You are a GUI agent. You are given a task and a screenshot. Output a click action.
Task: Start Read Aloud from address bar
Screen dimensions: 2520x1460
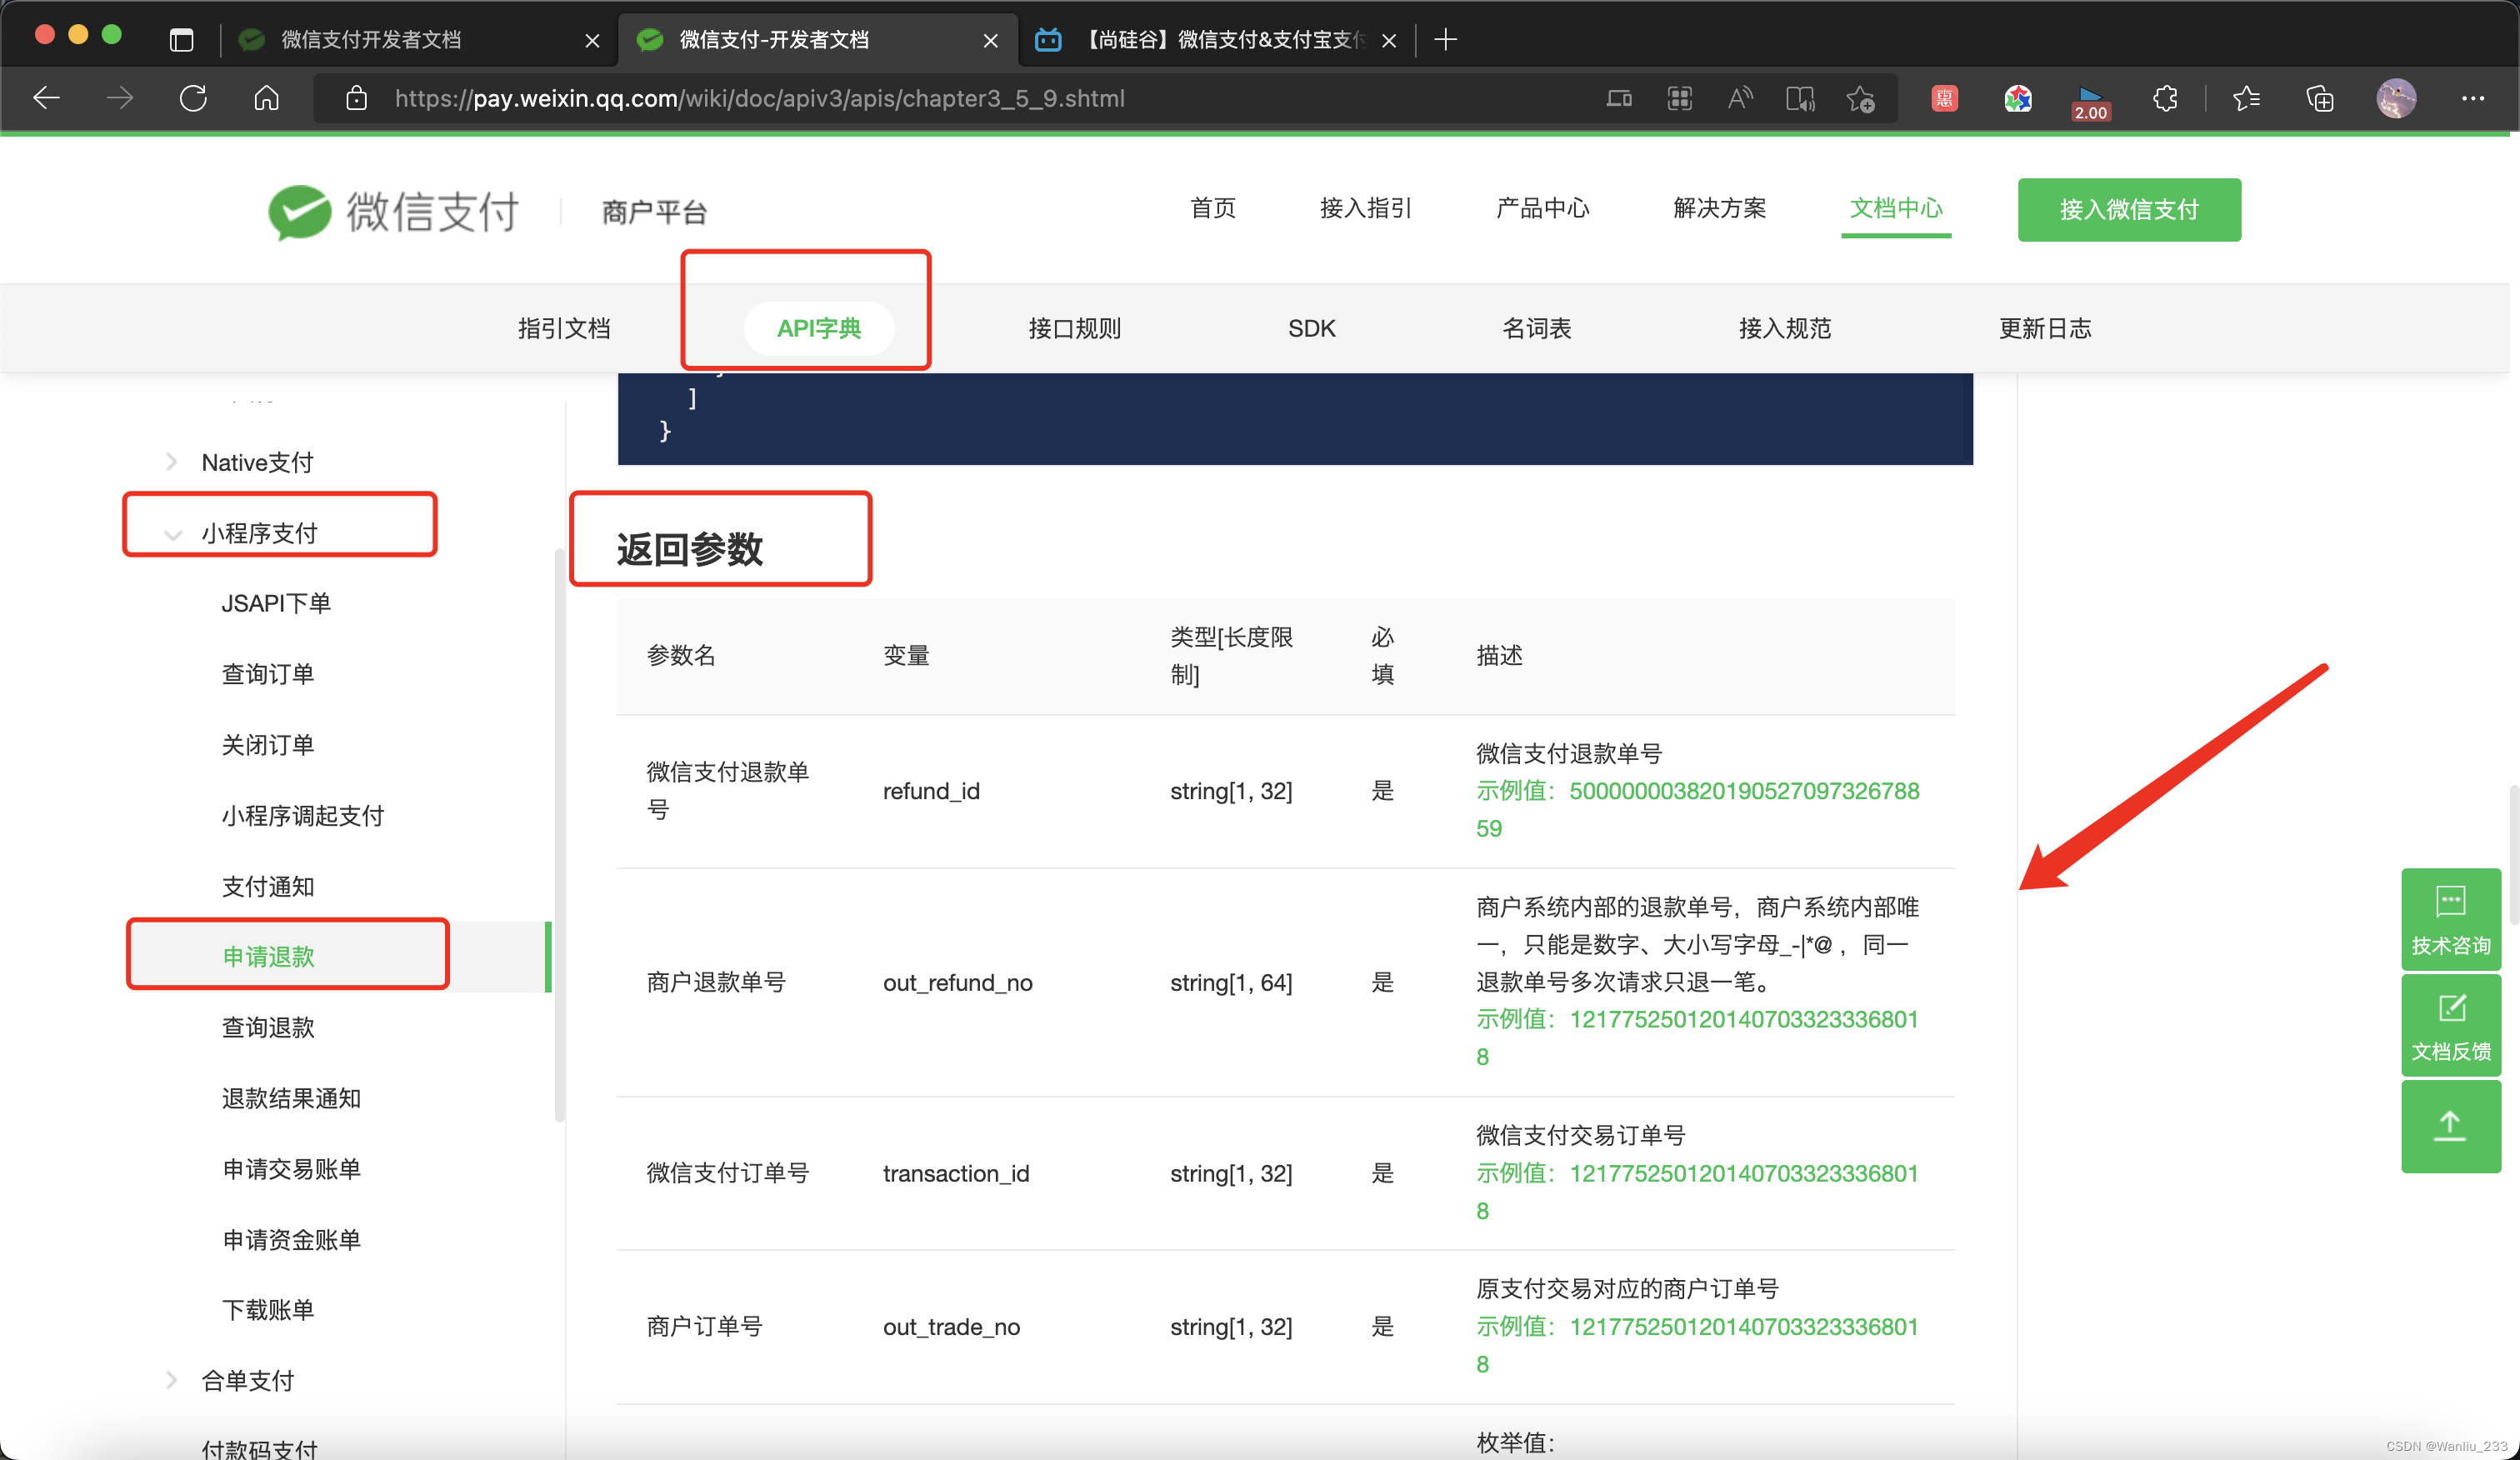[1740, 98]
